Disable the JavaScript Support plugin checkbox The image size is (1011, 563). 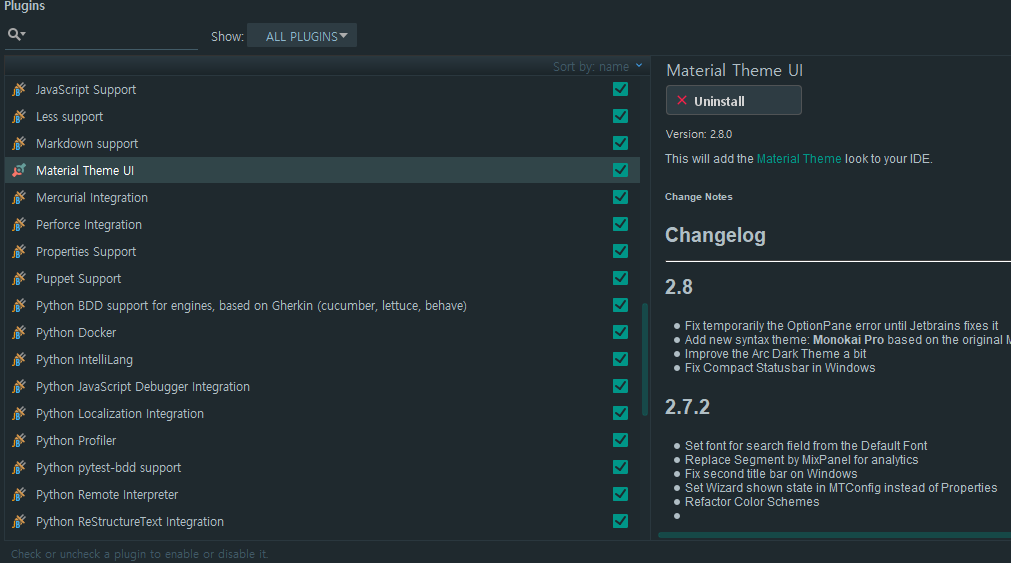(620, 89)
